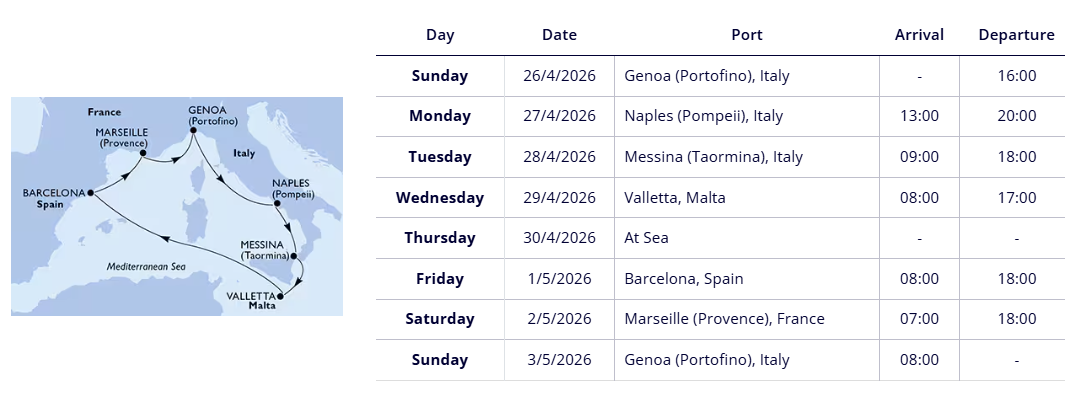This screenshot has height=405, width=1065.
Task: Click the At Sea entry for Thursday
Action: coord(646,238)
